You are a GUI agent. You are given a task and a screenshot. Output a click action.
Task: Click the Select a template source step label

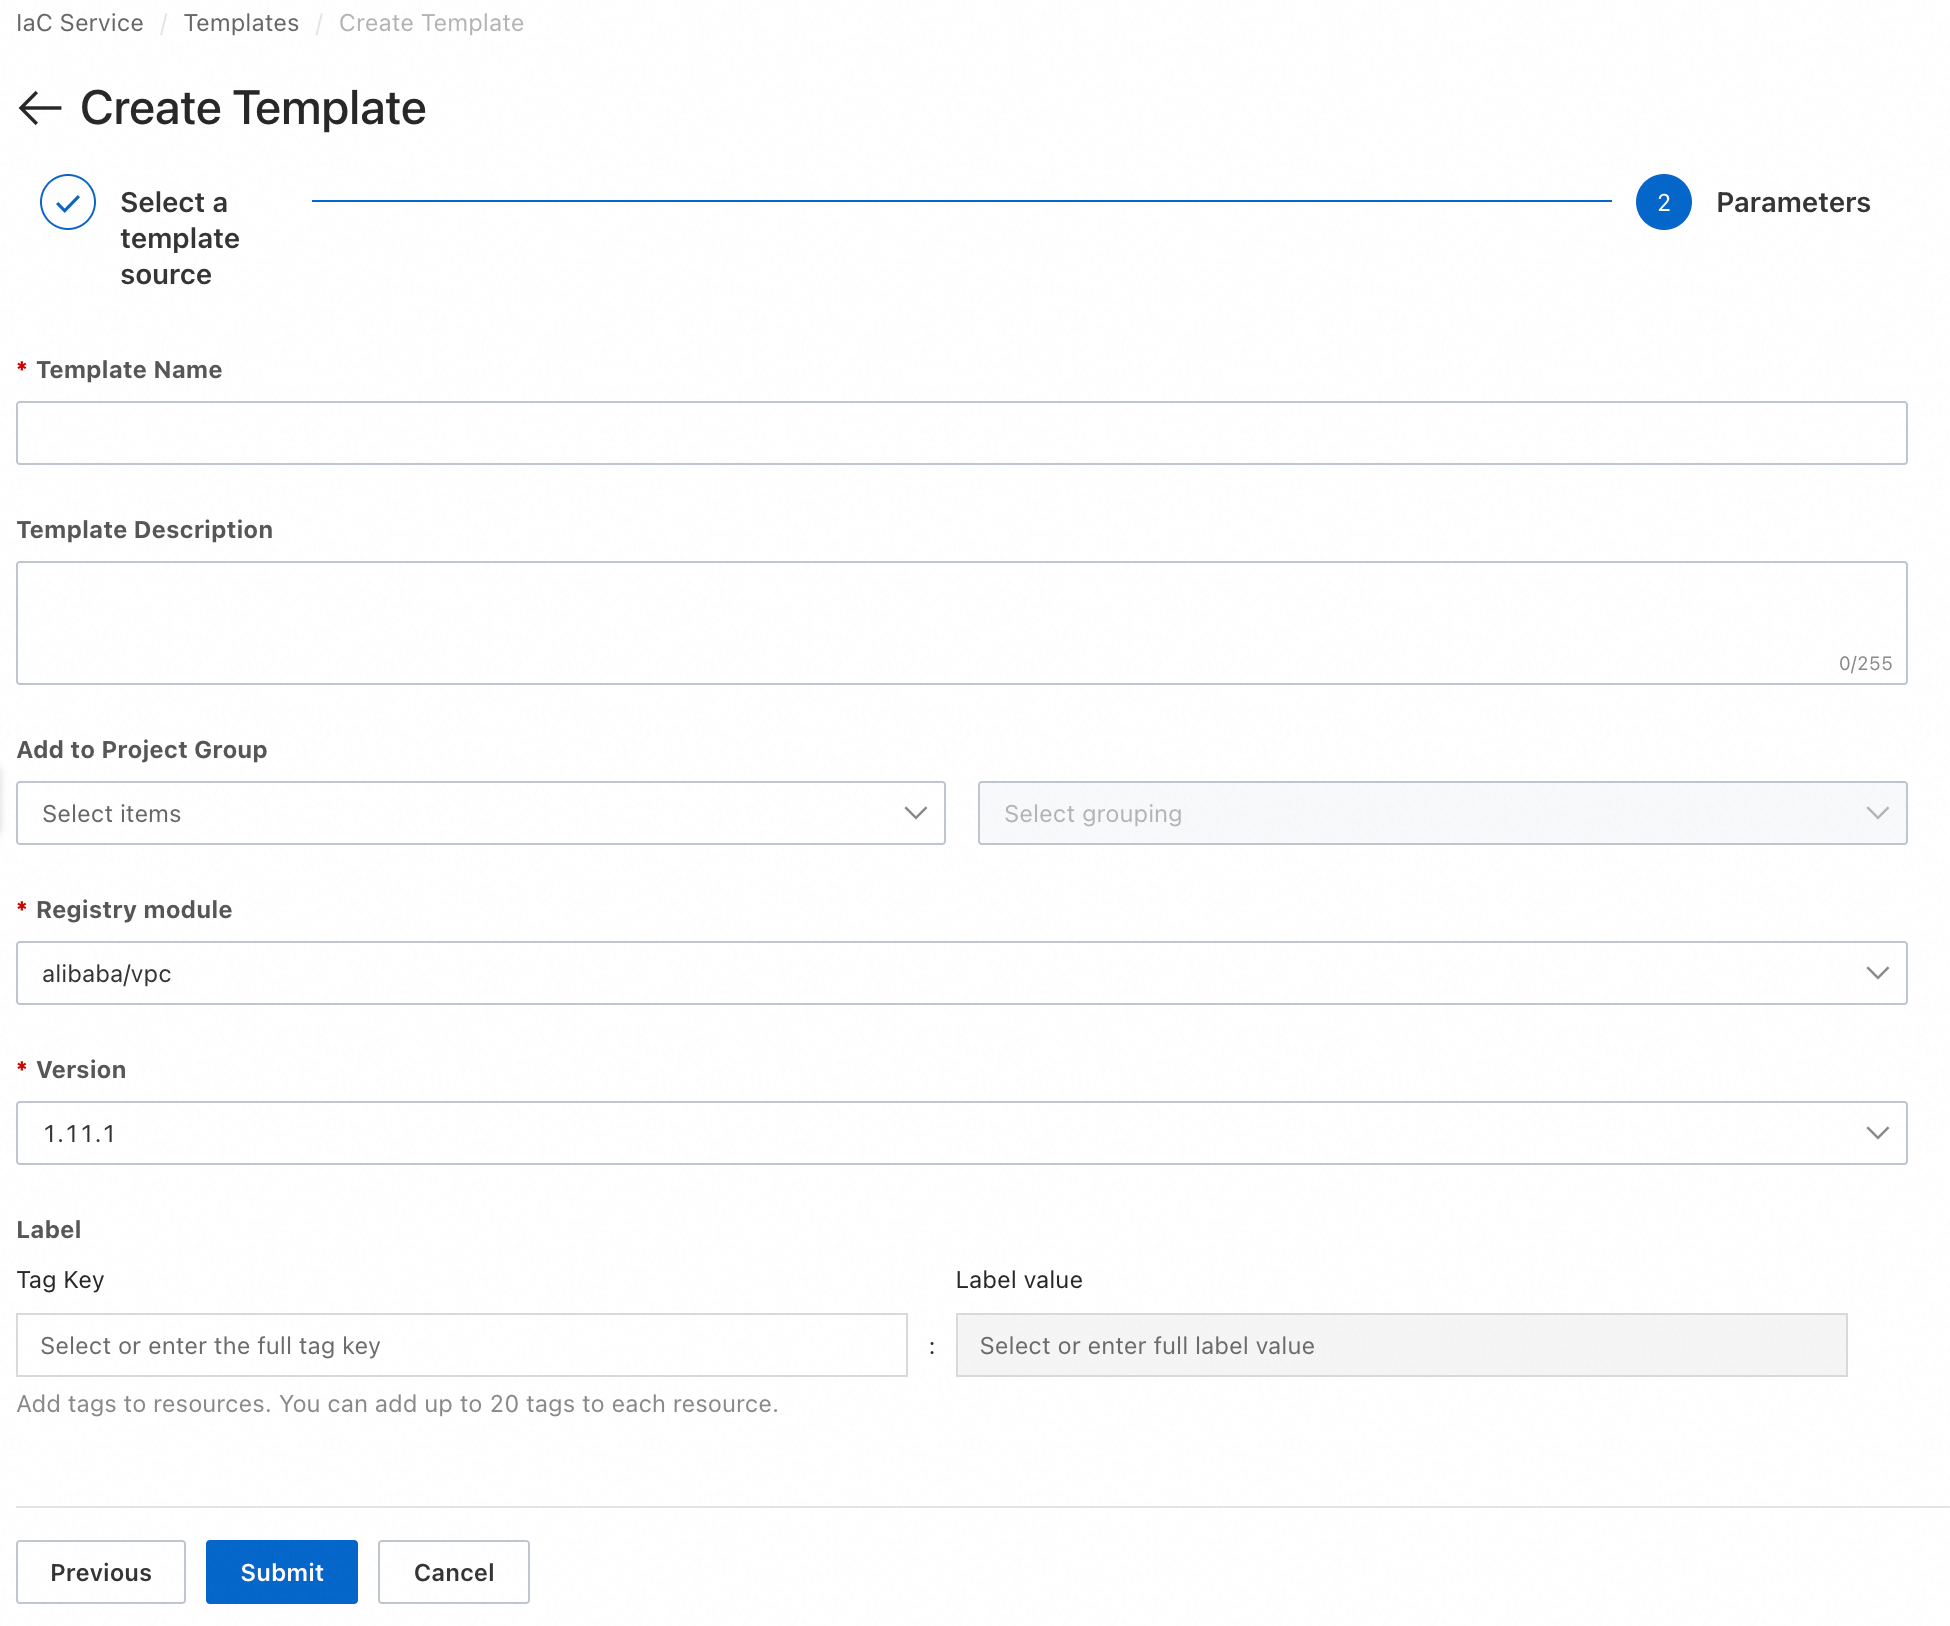(x=180, y=238)
